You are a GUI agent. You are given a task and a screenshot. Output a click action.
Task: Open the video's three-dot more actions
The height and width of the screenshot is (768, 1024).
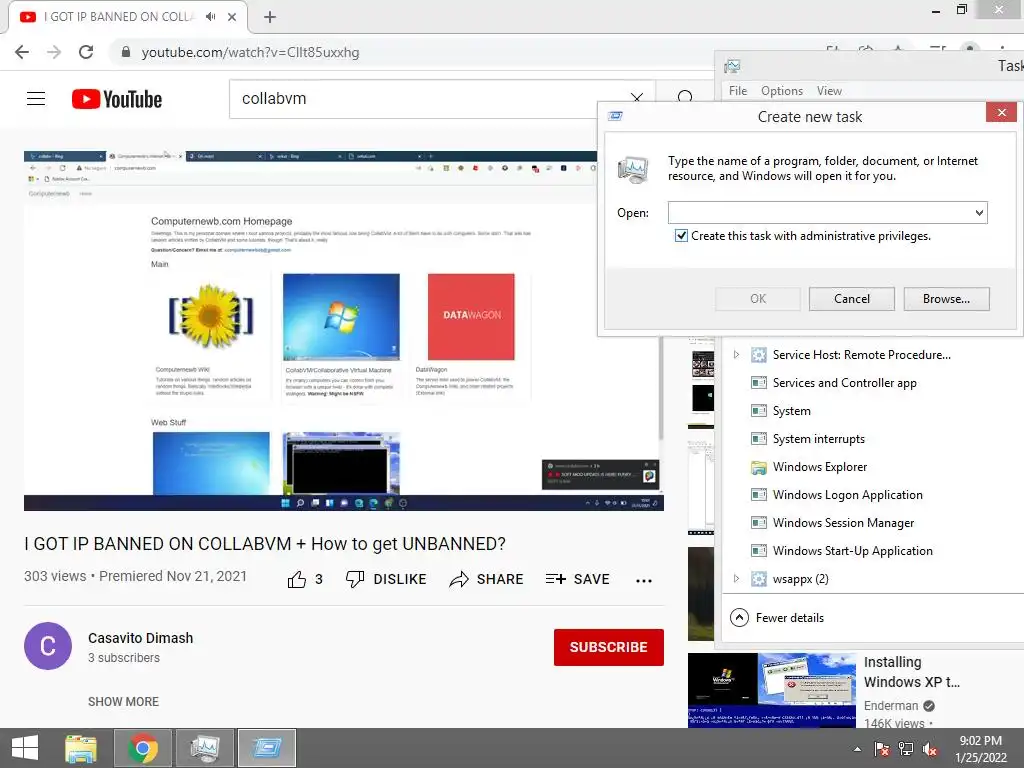pyautogui.click(x=644, y=581)
